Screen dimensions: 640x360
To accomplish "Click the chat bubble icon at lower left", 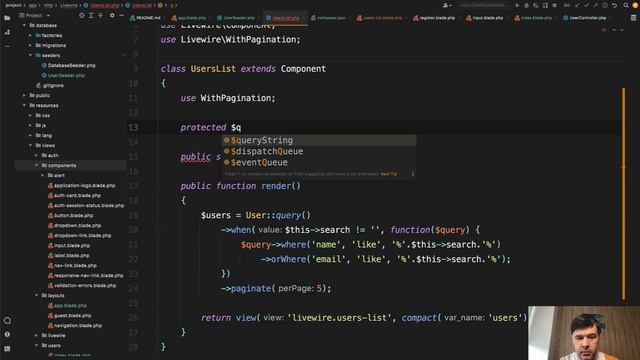I will [x=7, y=320].
